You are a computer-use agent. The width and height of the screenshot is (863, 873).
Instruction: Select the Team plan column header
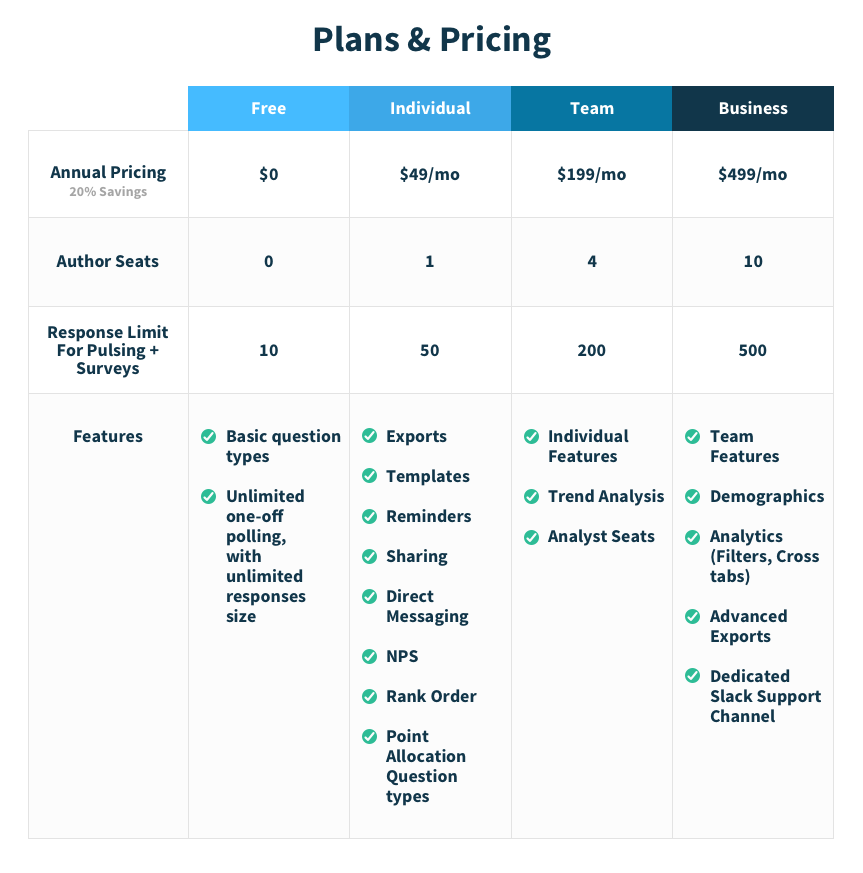[x=592, y=109]
